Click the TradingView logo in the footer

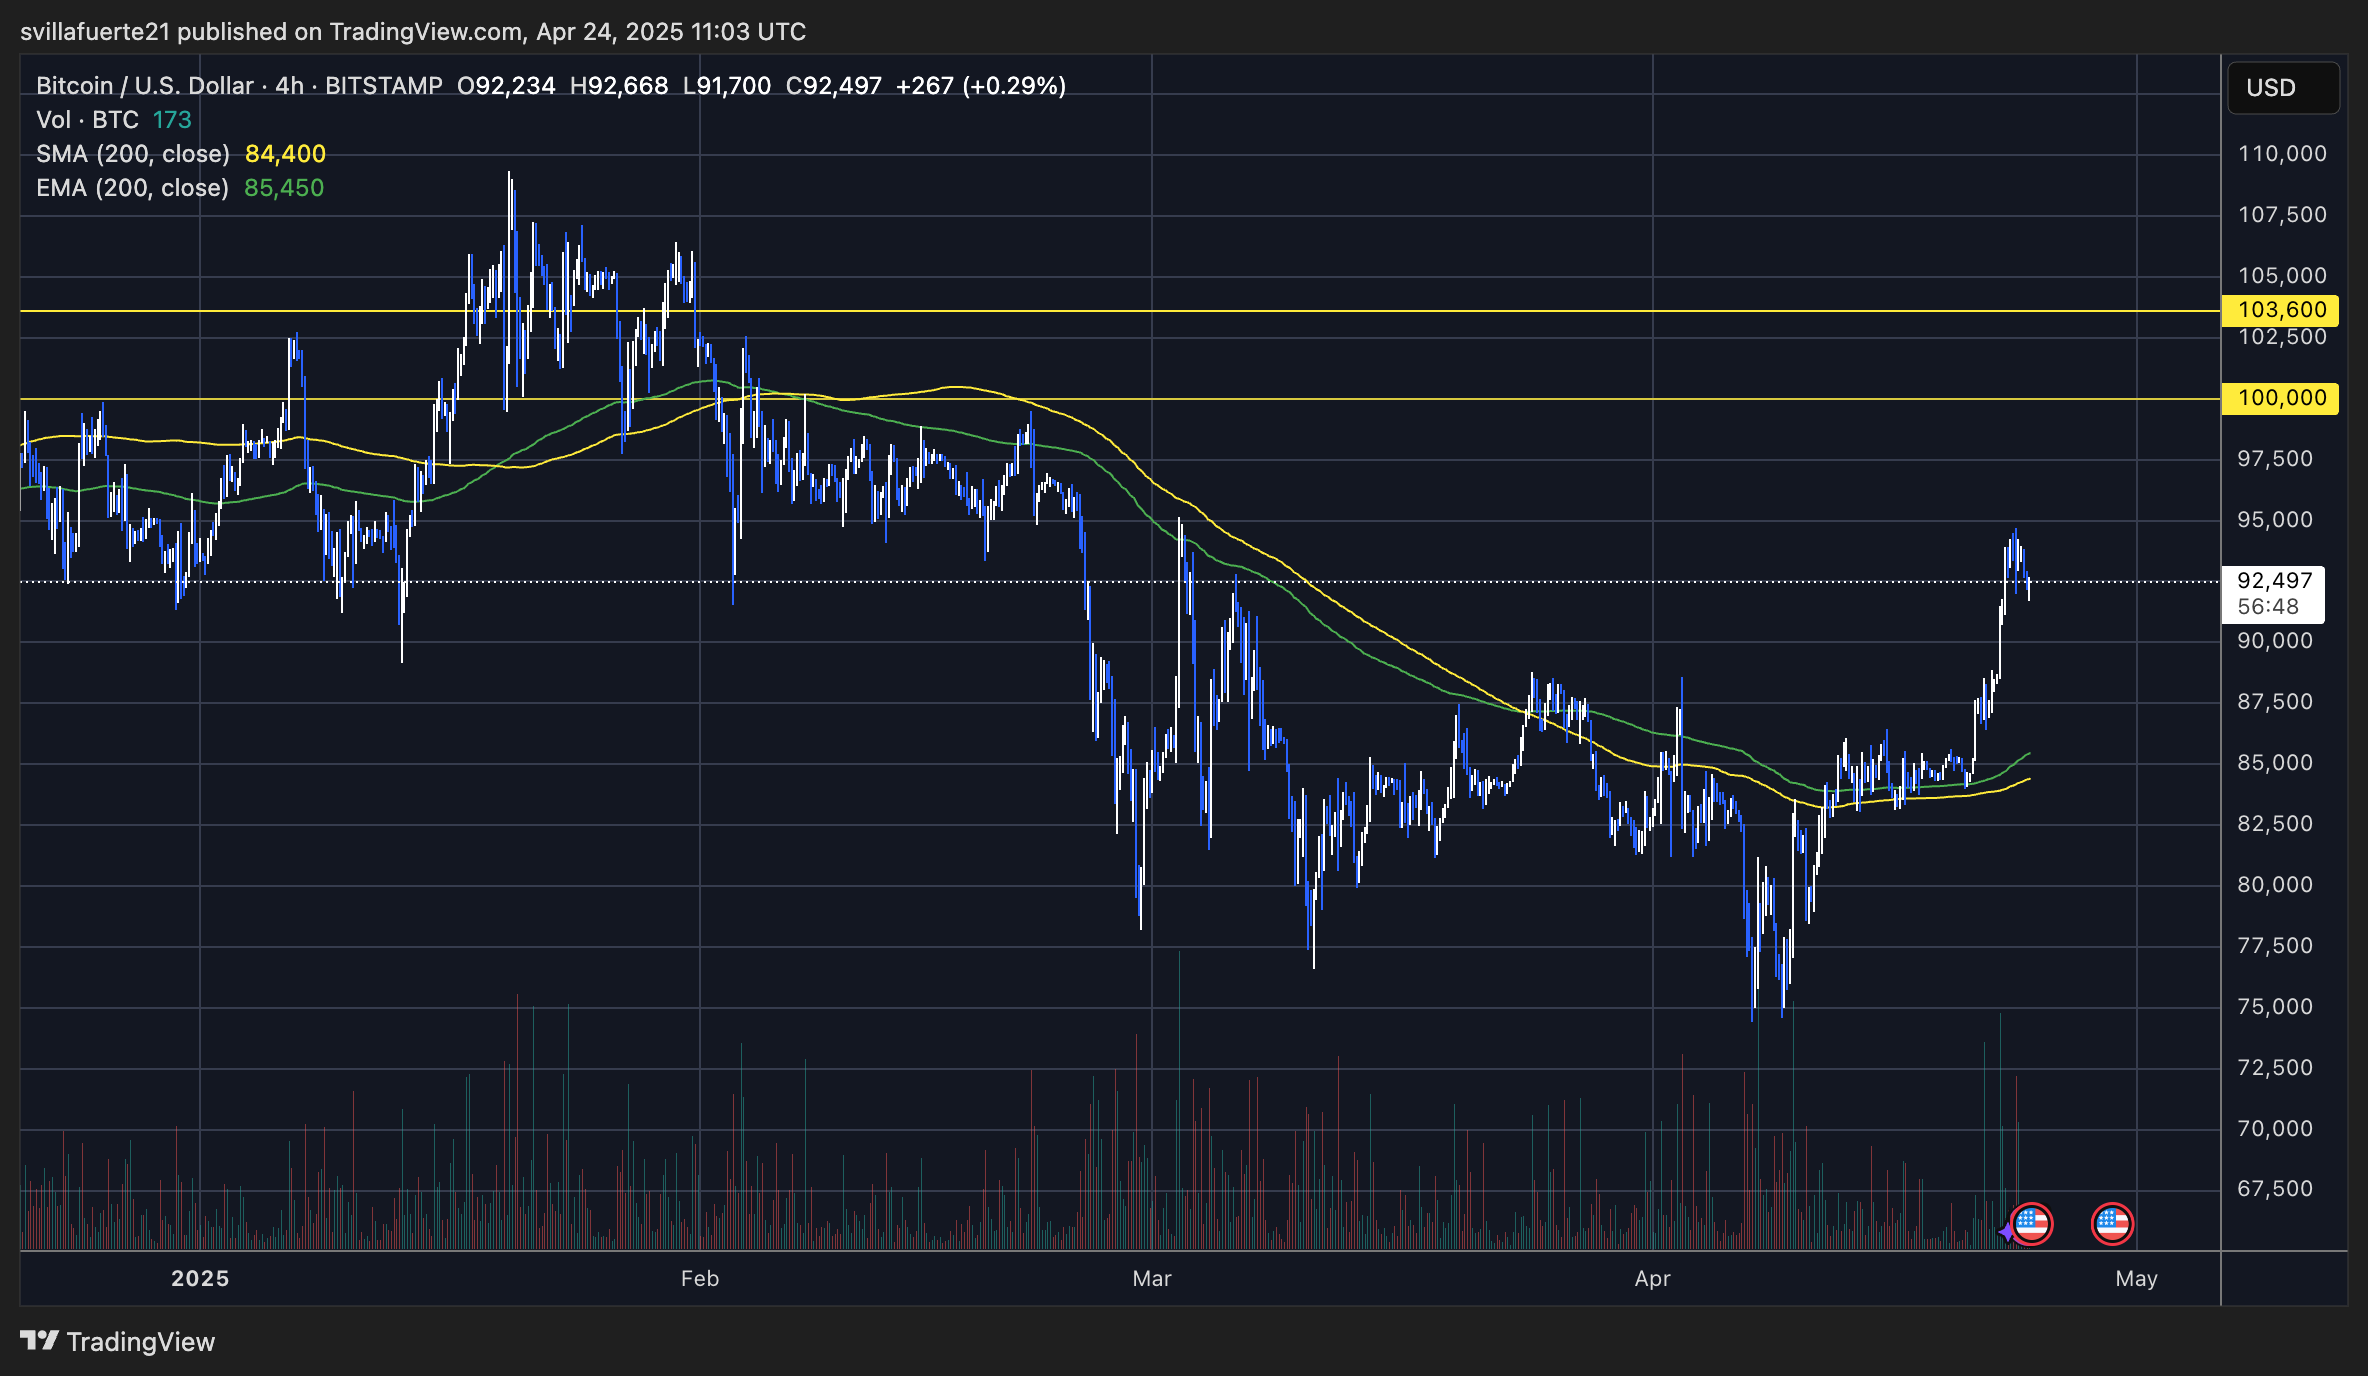(x=118, y=1341)
